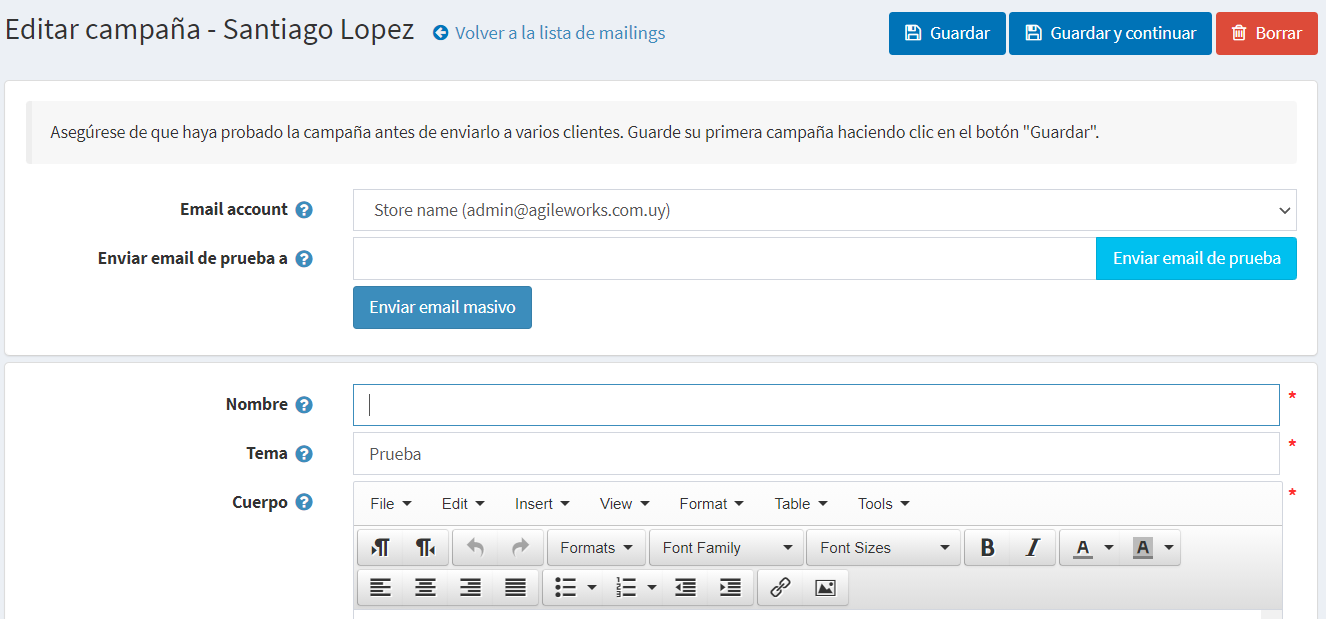Image resolution: width=1326 pixels, height=619 pixels.
Task: Align text left in editor
Action: click(380, 588)
